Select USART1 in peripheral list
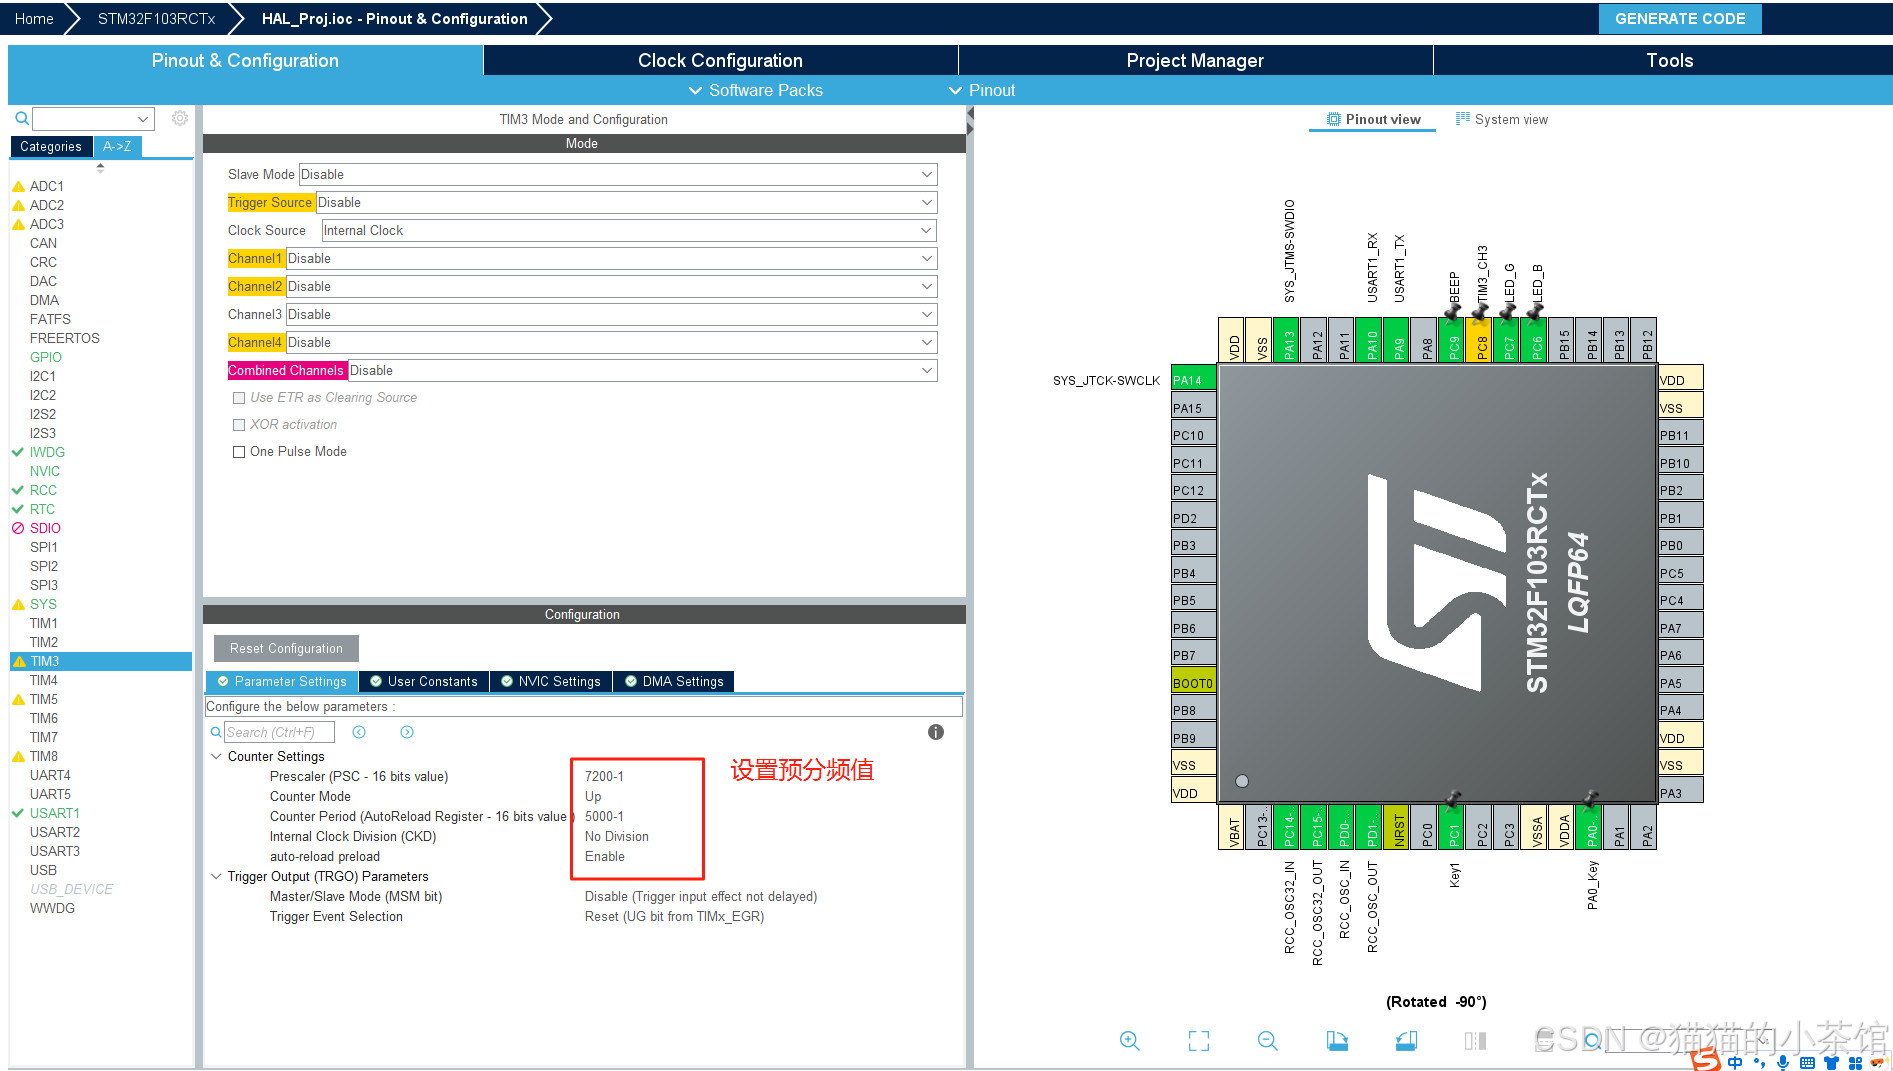The height and width of the screenshot is (1071, 1893). tap(55, 813)
